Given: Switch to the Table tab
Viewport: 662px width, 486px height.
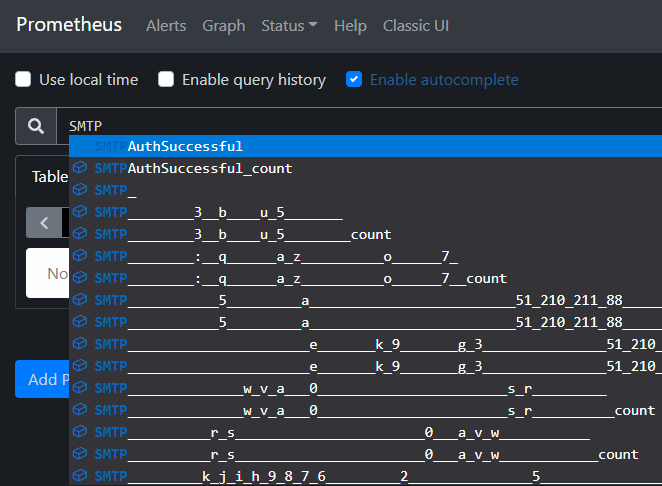Looking at the screenshot, I should [50, 176].
